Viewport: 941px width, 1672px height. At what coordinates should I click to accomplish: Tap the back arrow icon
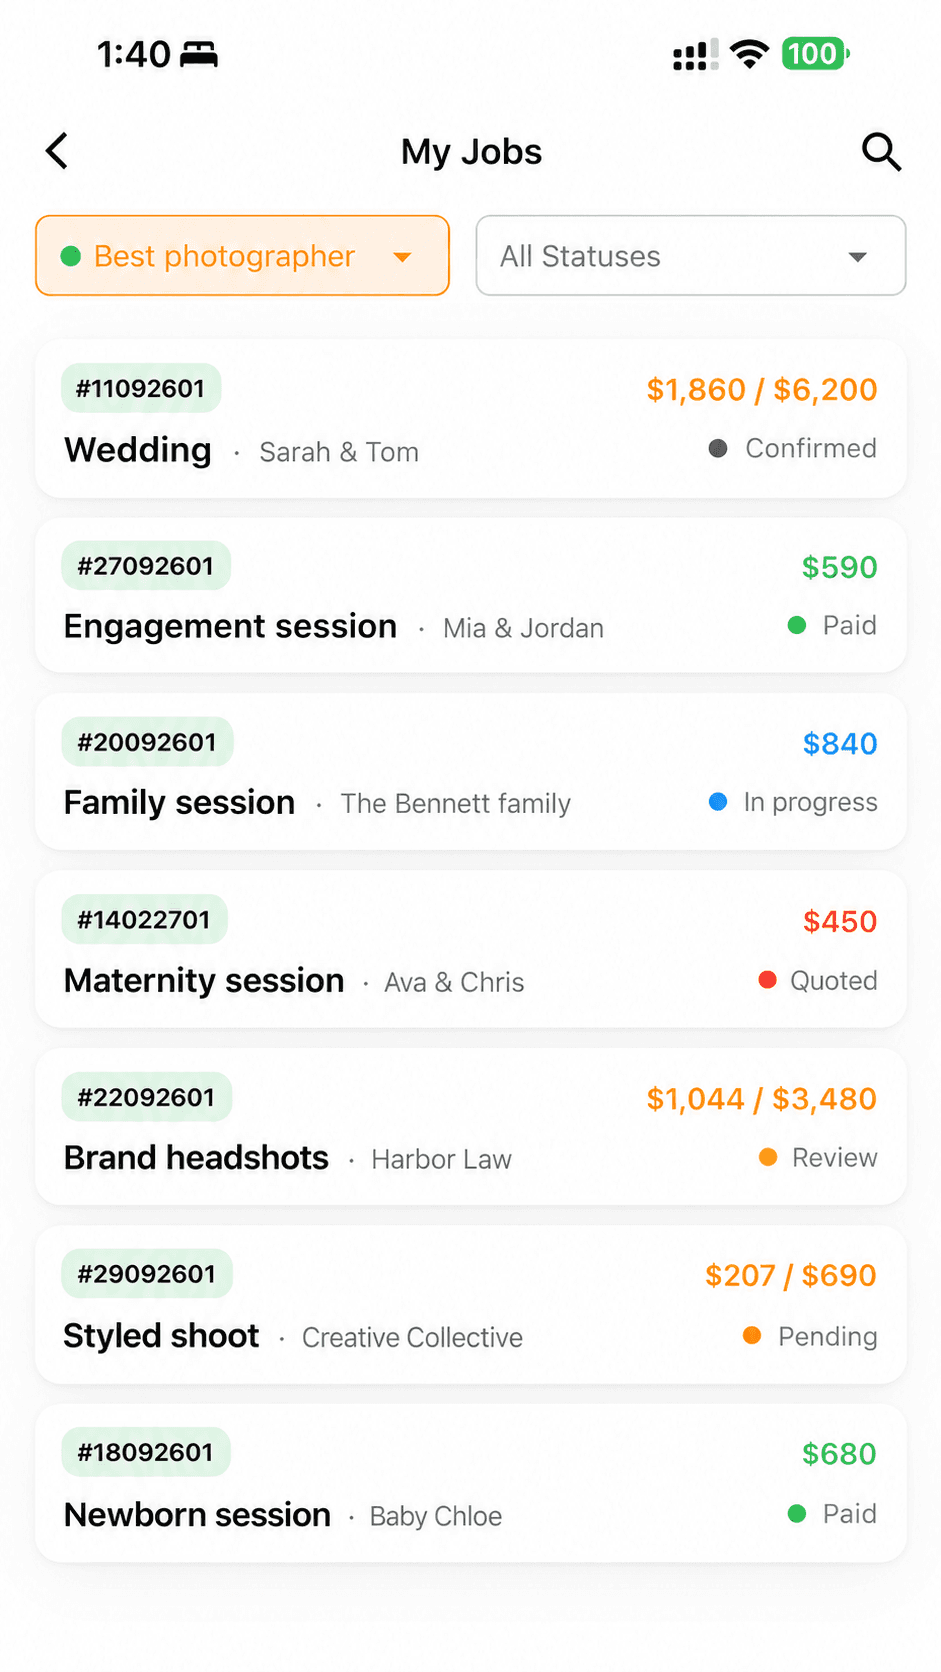coord(57,151)
